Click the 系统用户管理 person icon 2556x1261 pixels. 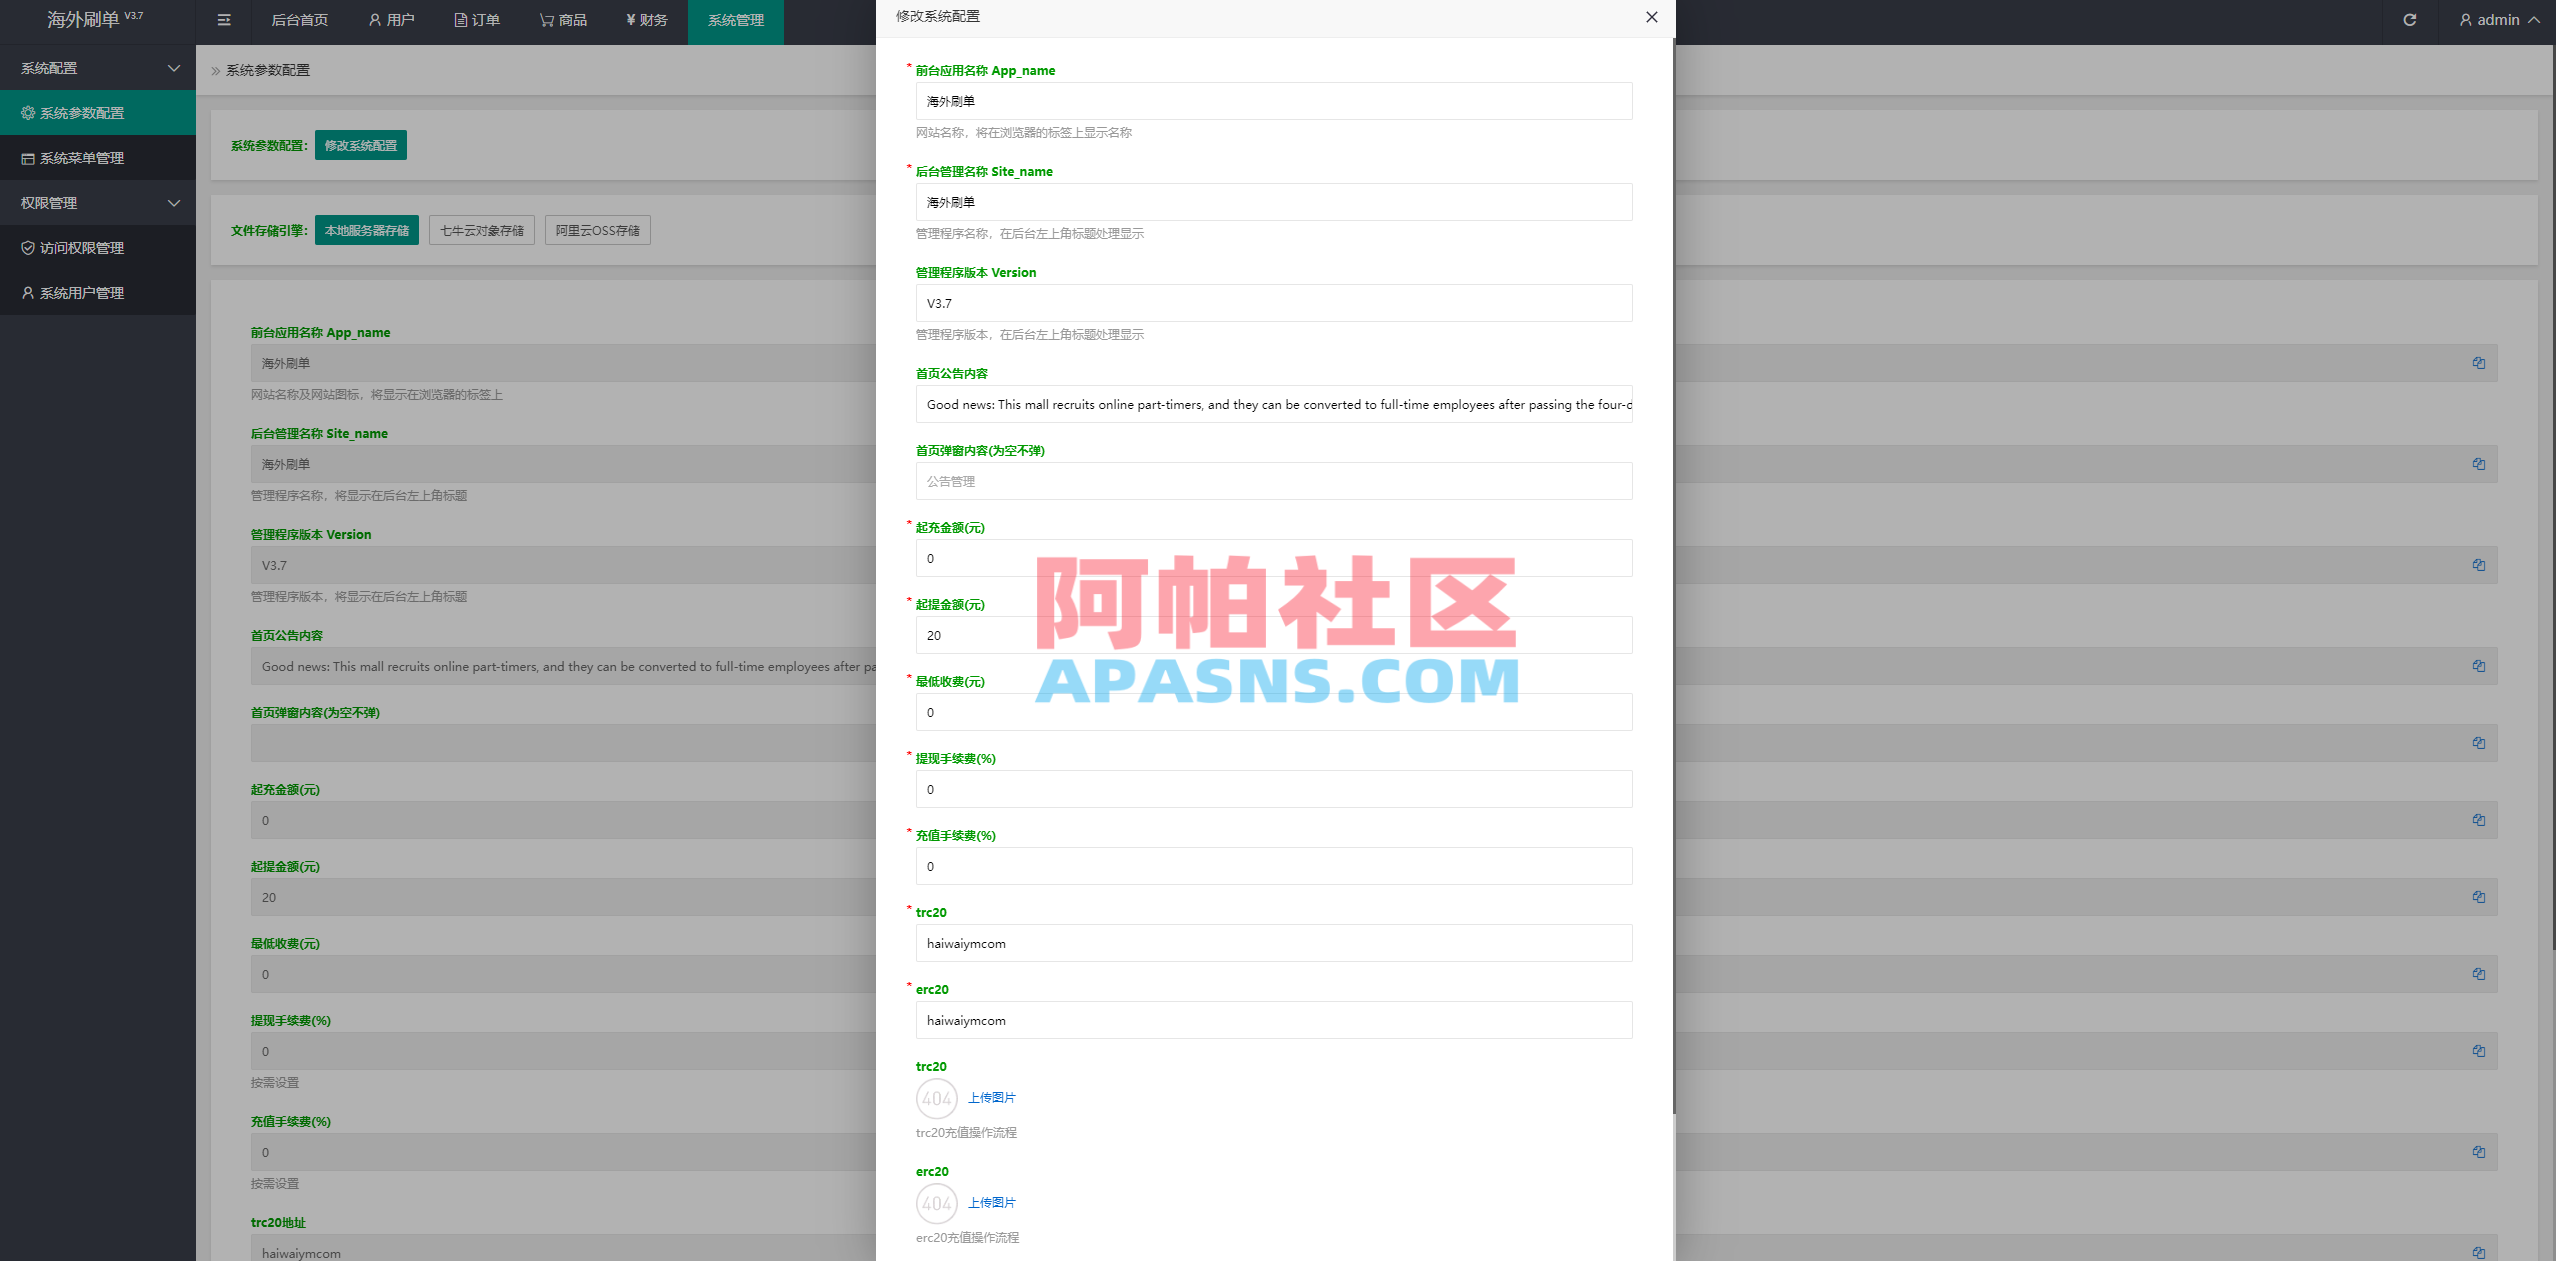coord(26,292)
